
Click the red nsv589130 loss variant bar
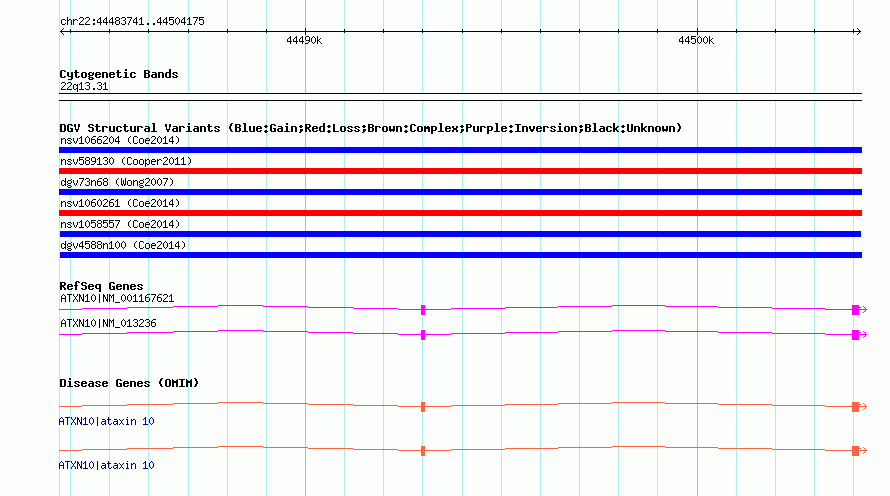pyautogui.click(x=460, y=171)
